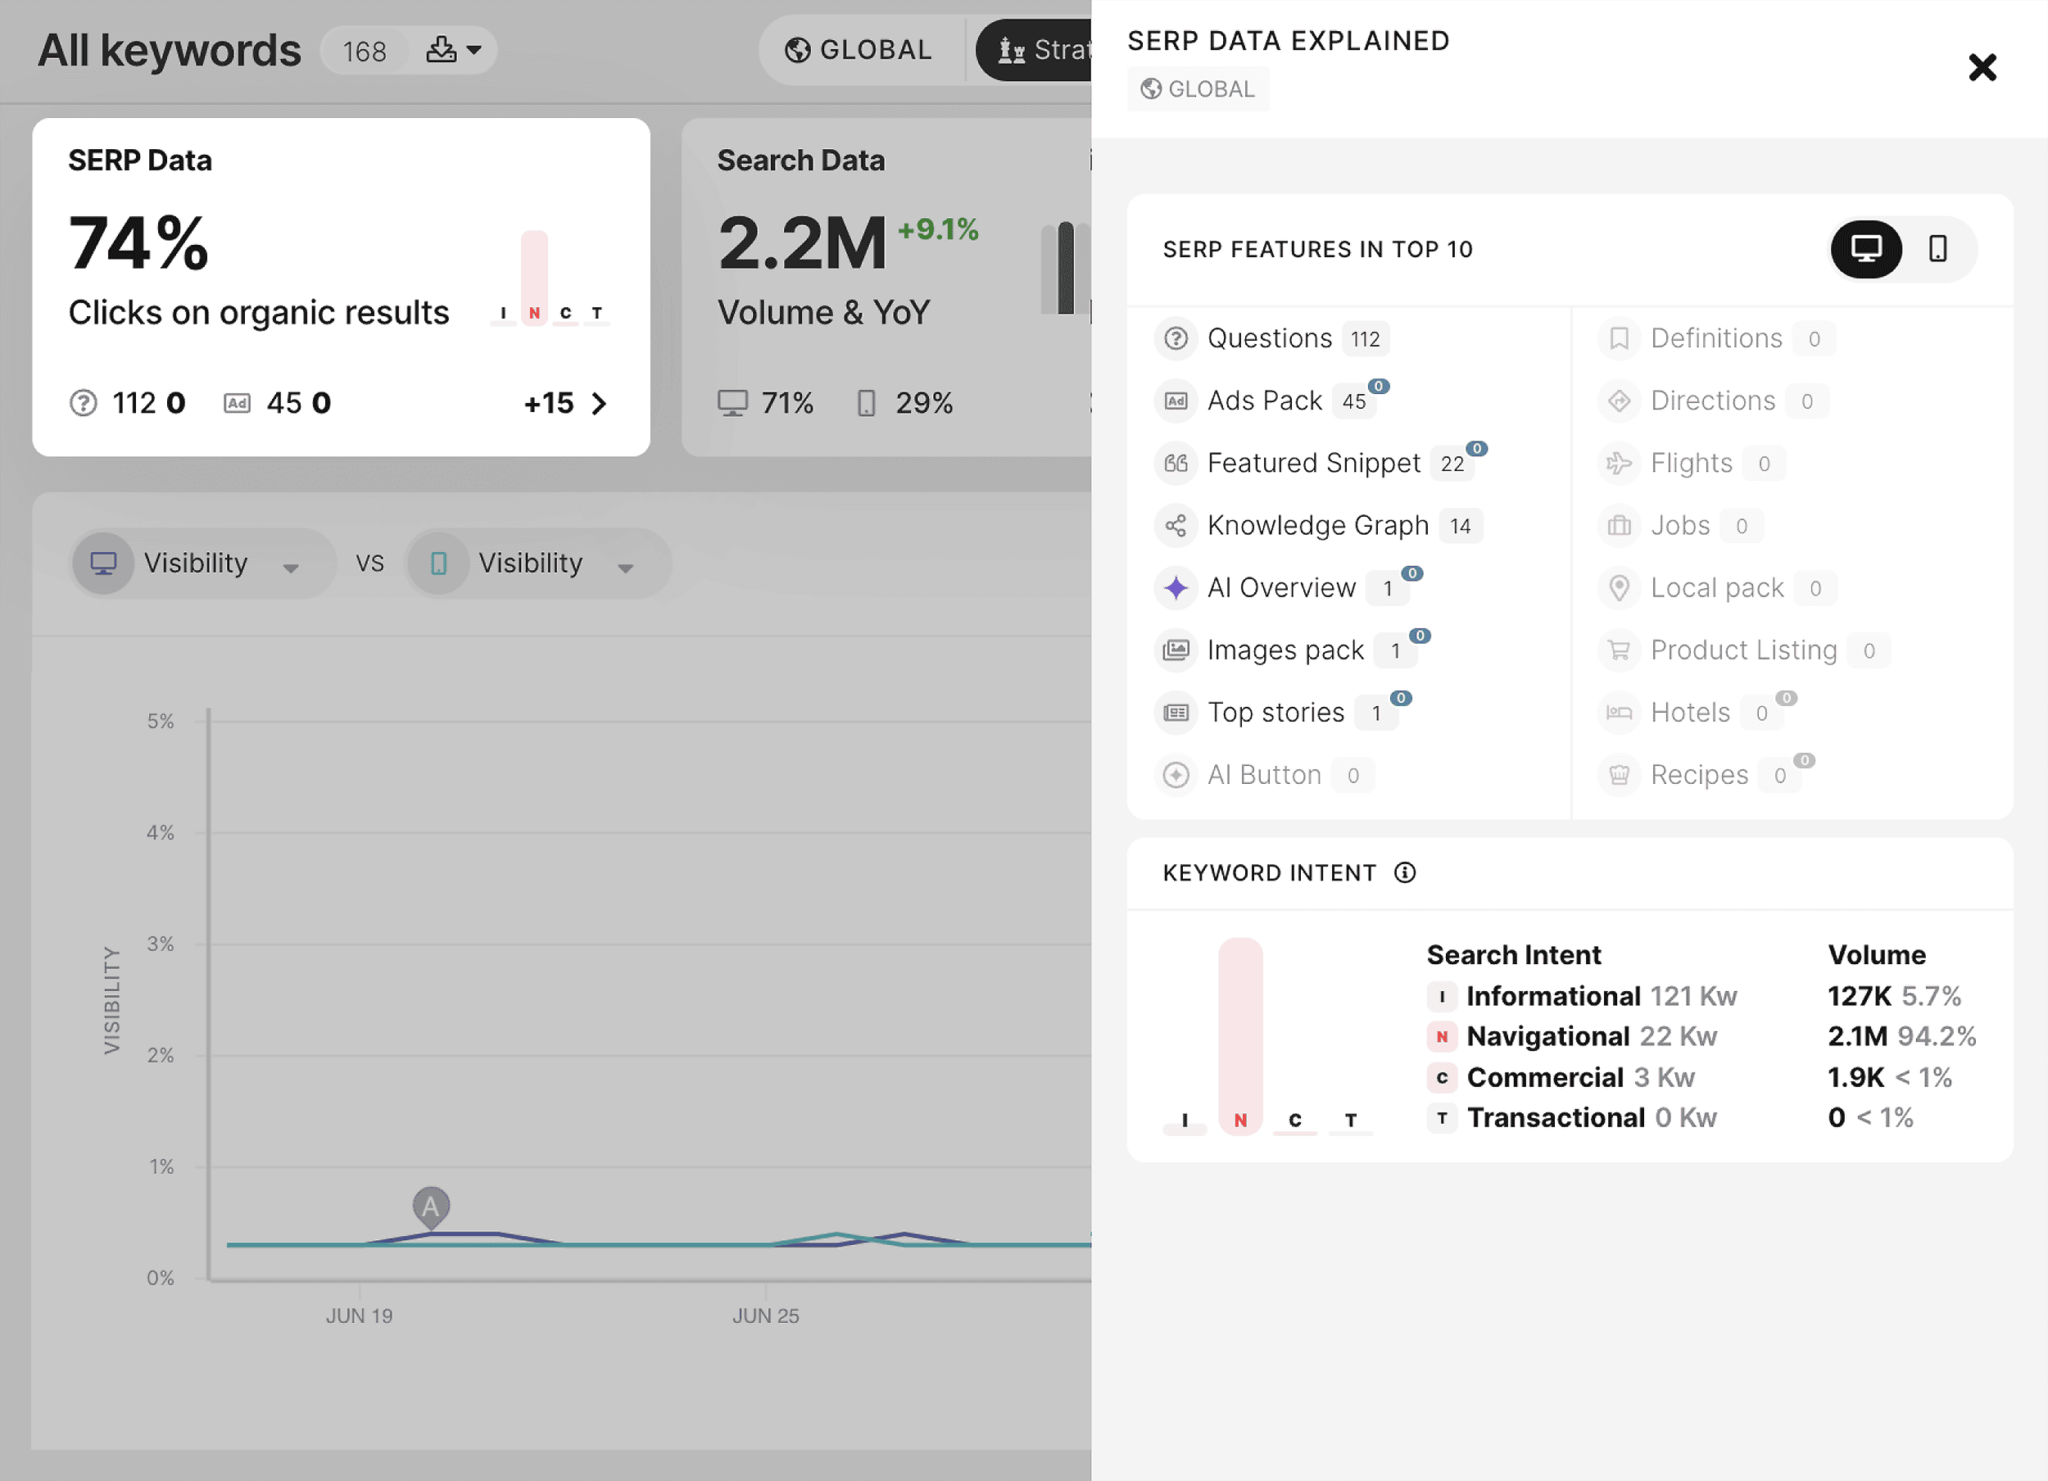Click the Questions feature icon
Screen dimensions: 2048x1481
coord(1176,339)
